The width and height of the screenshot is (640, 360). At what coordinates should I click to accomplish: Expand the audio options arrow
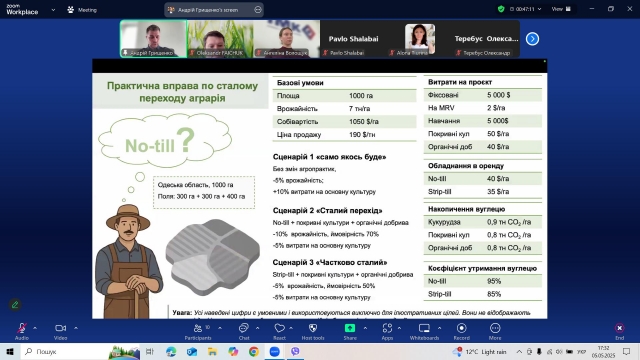[35, 328]
